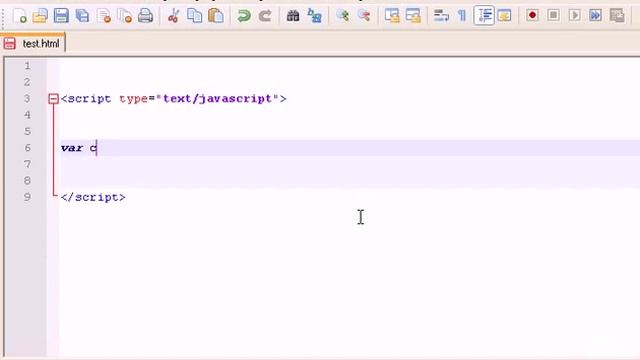The width and height of the screenshot is (640, 360).
Task: Cut selection with the scissors icon
Action: [173, 16]
